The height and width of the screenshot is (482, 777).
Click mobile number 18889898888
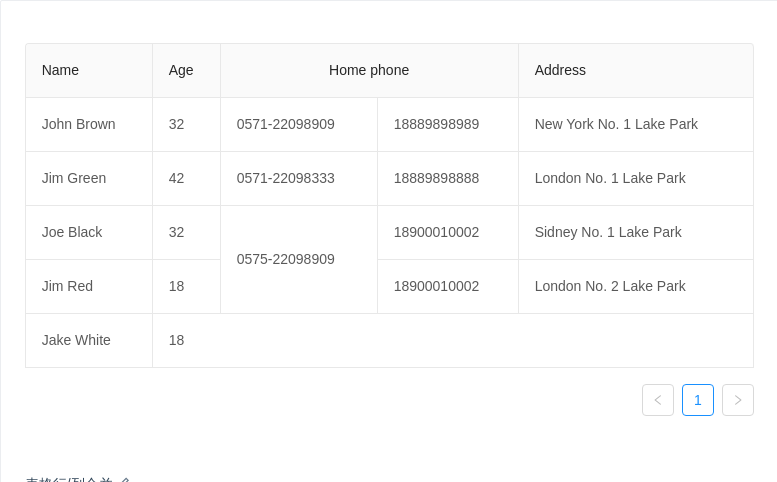[x=436, y=178]
